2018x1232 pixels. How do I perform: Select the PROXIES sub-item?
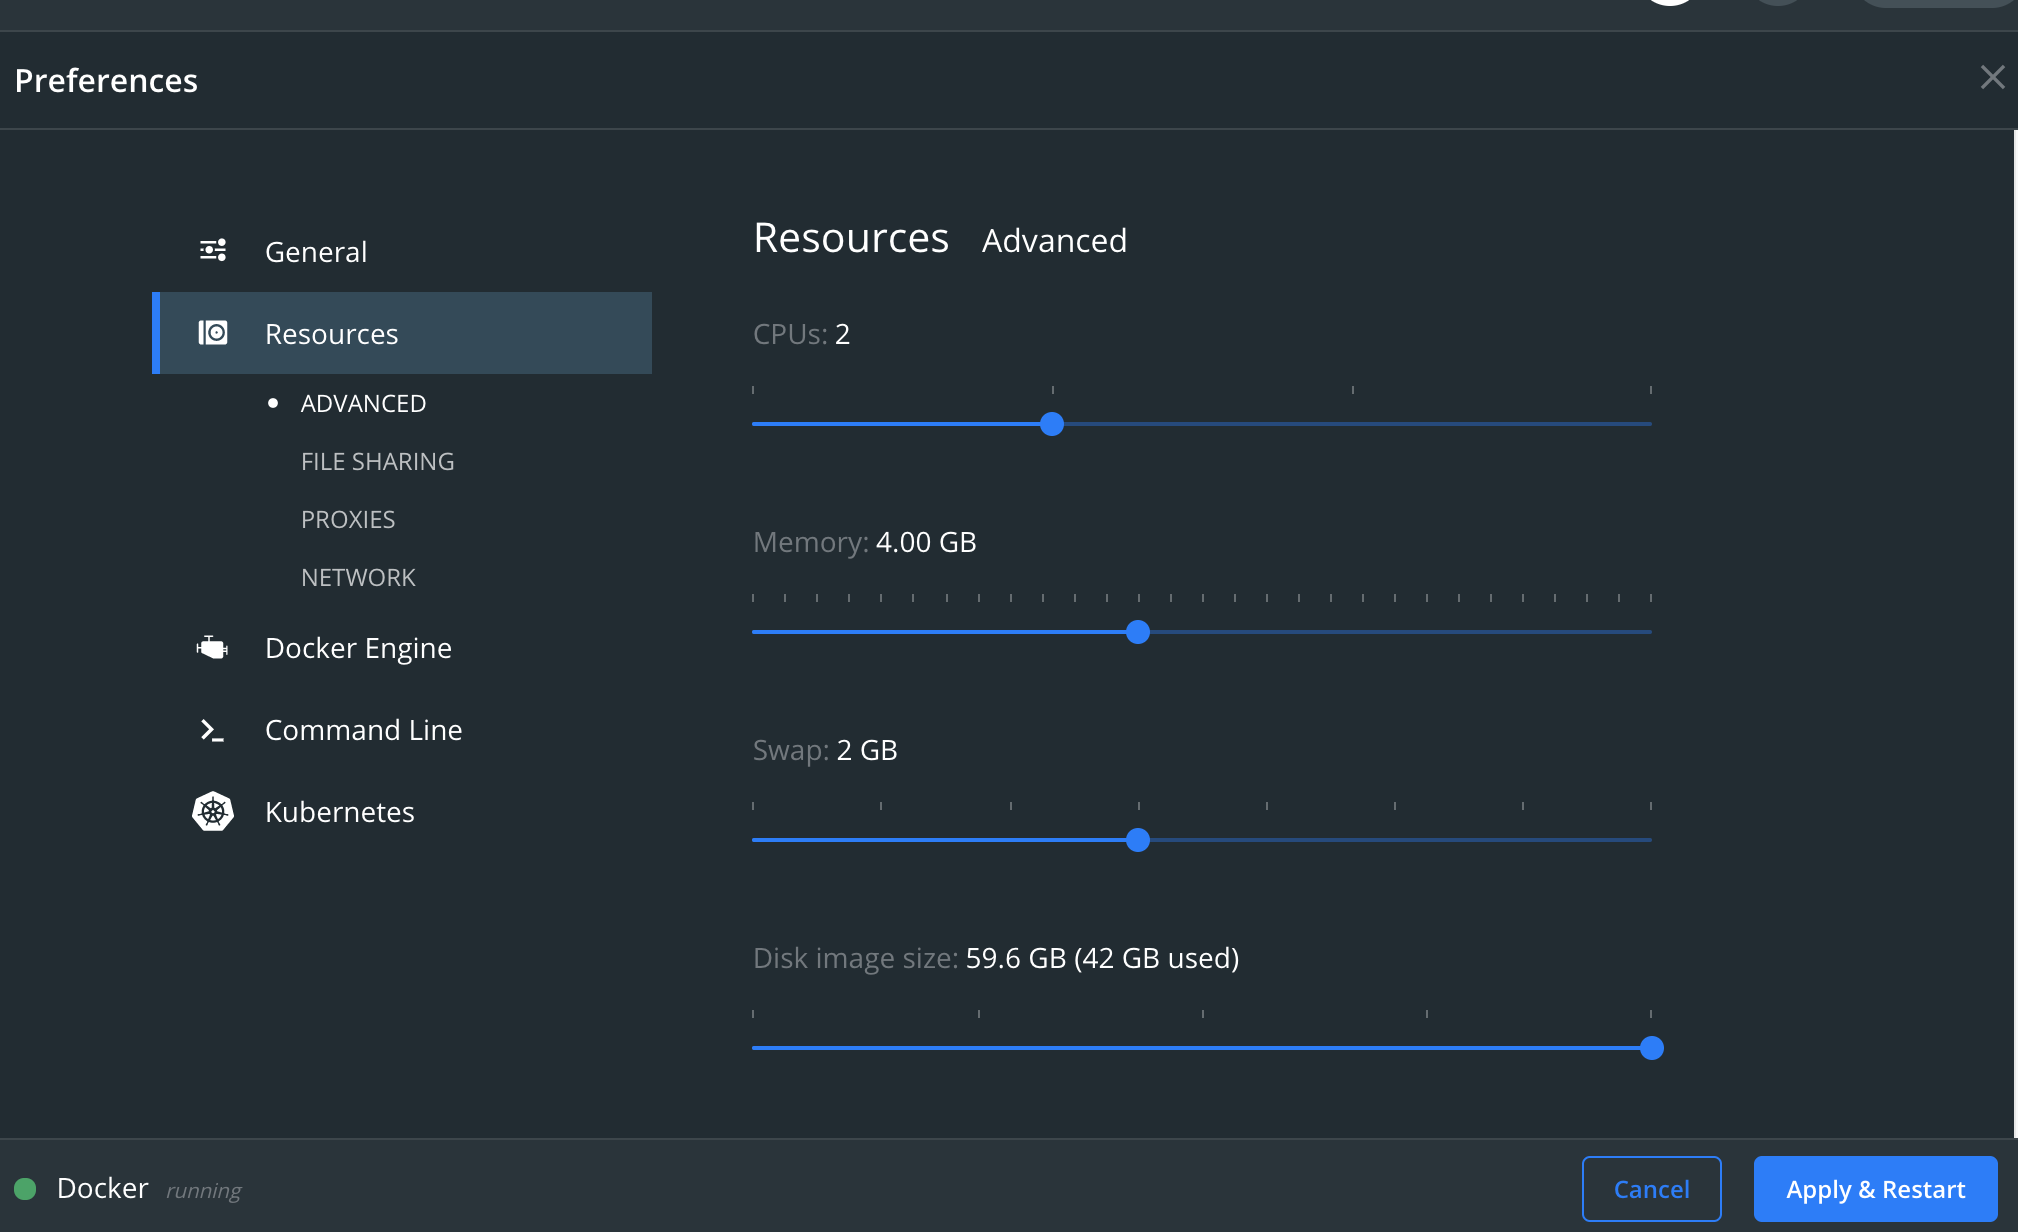348,519
